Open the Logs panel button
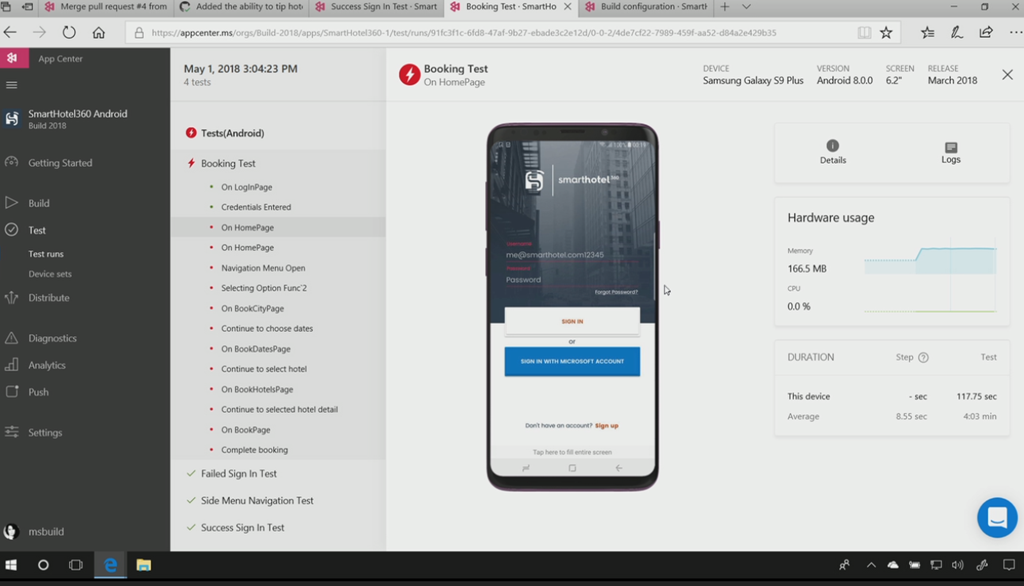The width and height of the screenshot is (1024, 586). coord(951,152)
